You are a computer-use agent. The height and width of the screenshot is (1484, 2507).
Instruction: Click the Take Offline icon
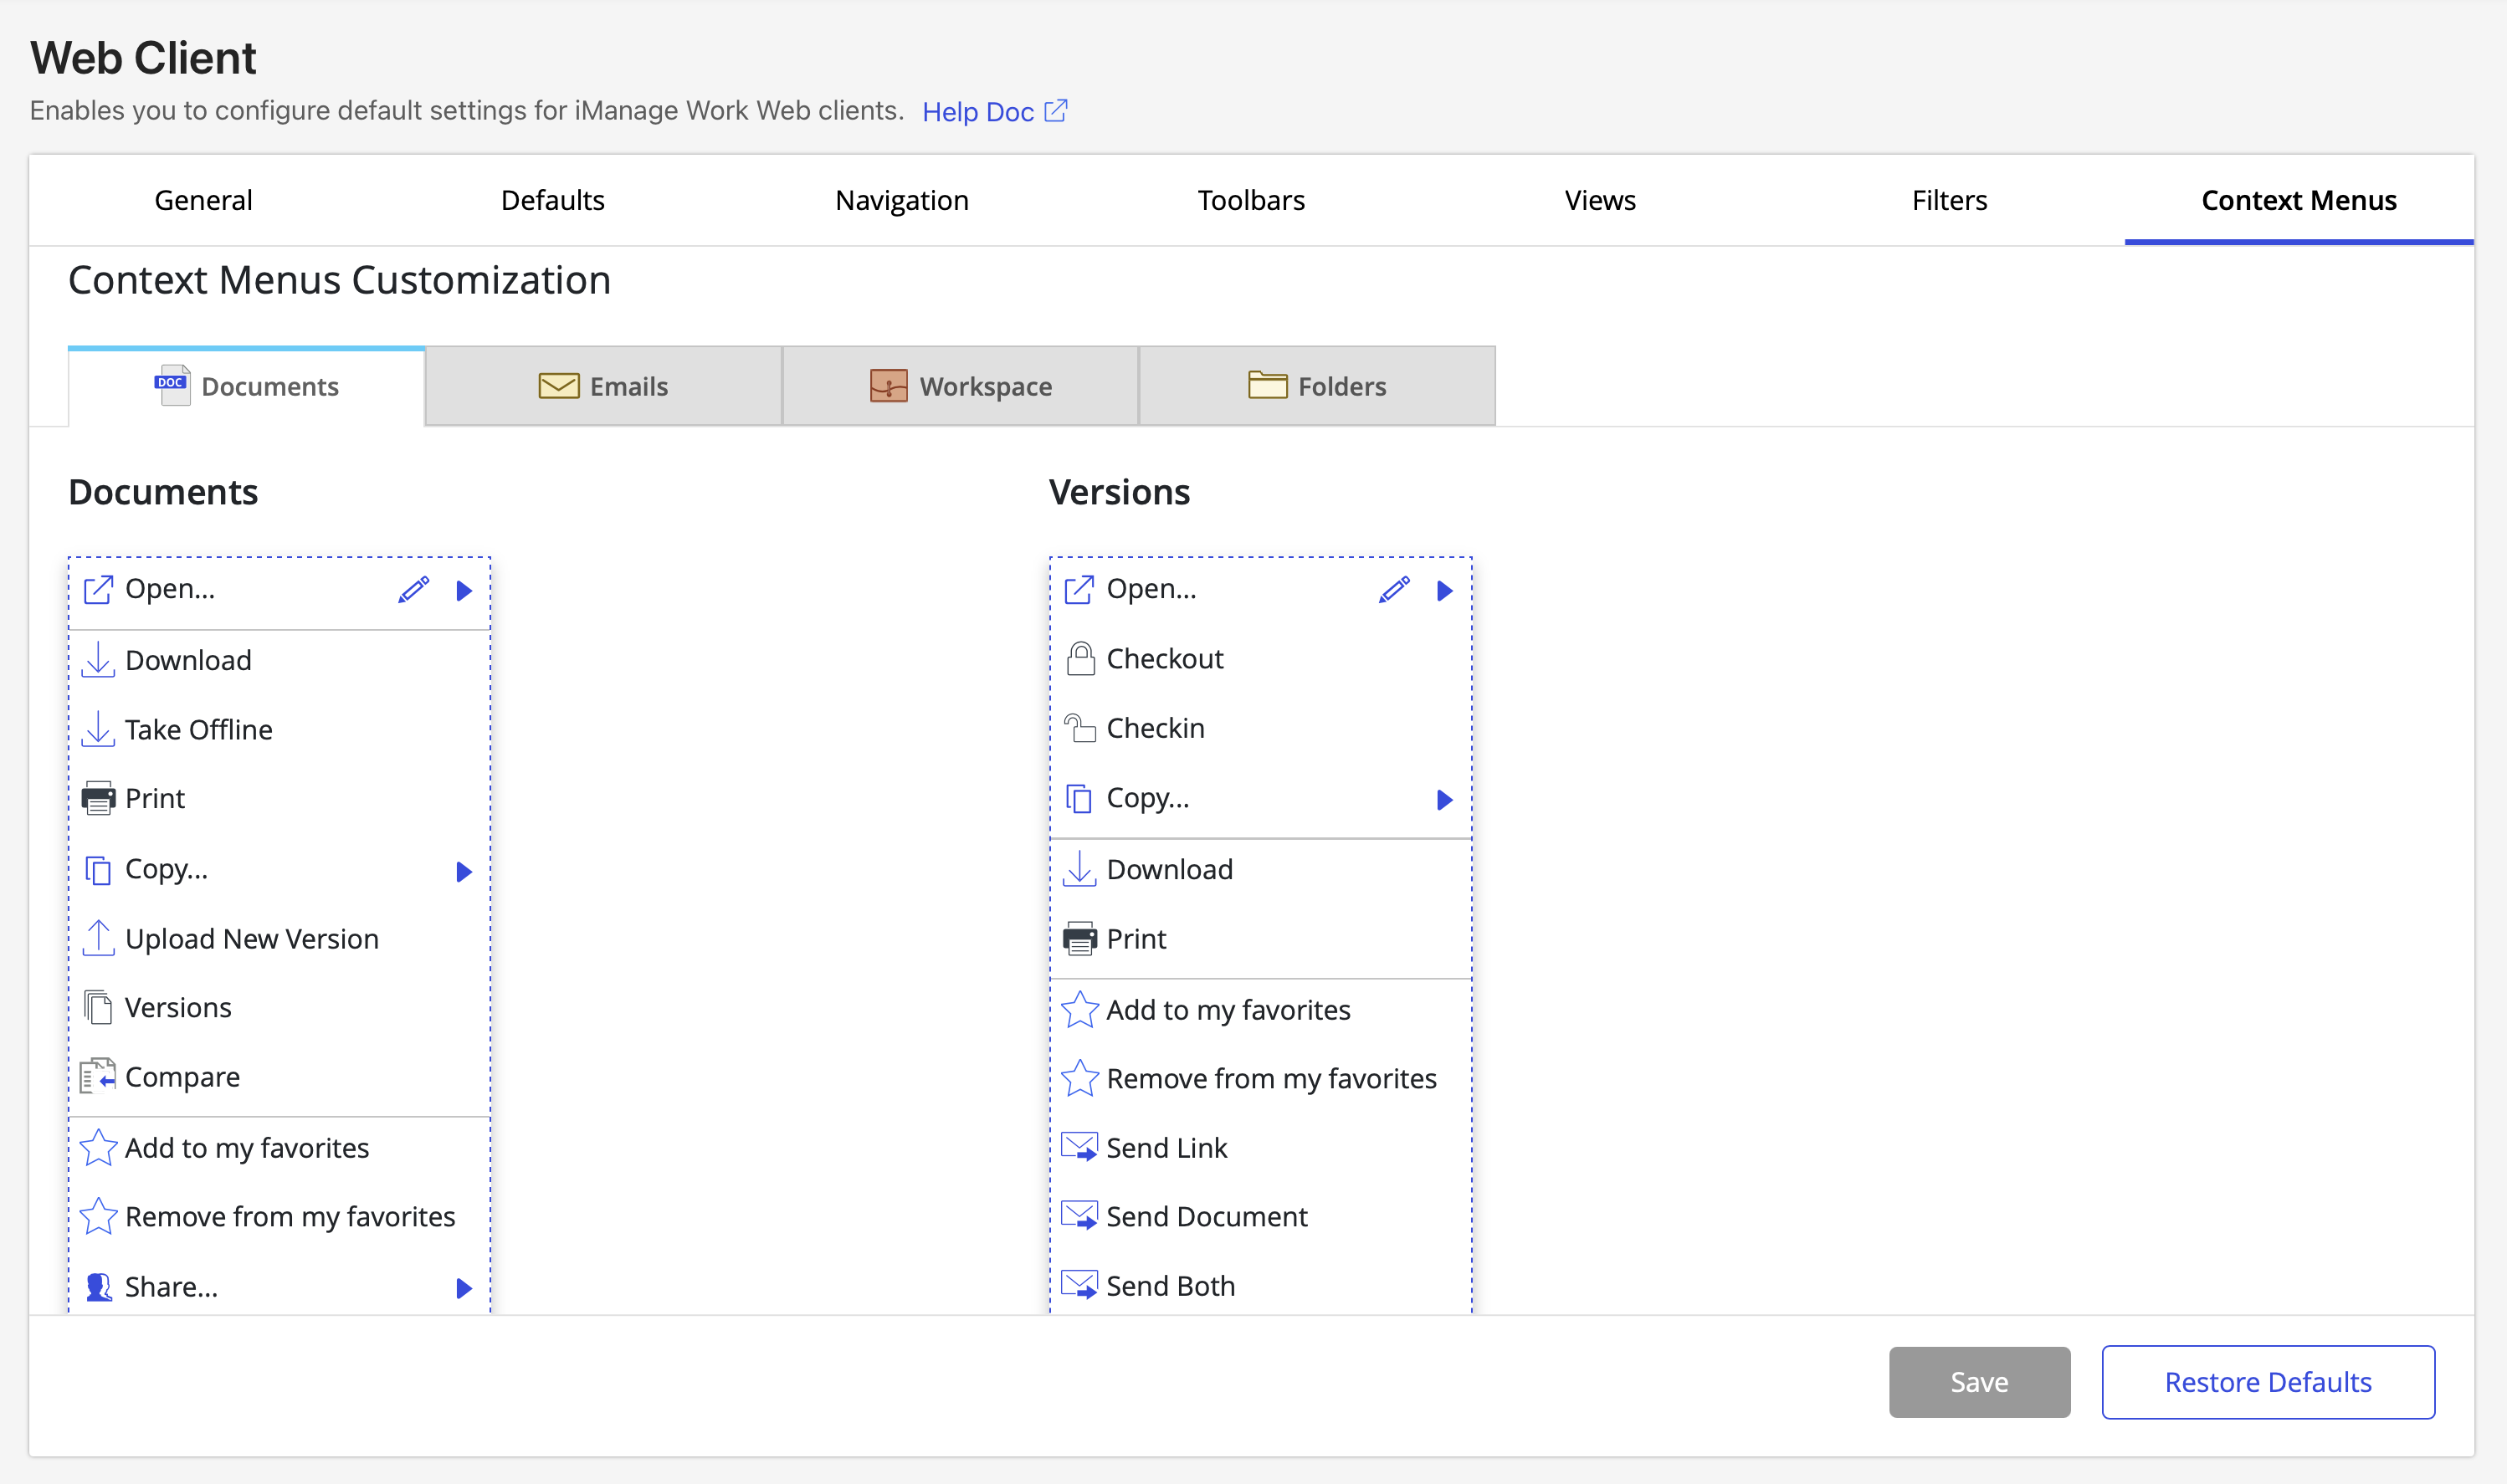click(97, 729)
